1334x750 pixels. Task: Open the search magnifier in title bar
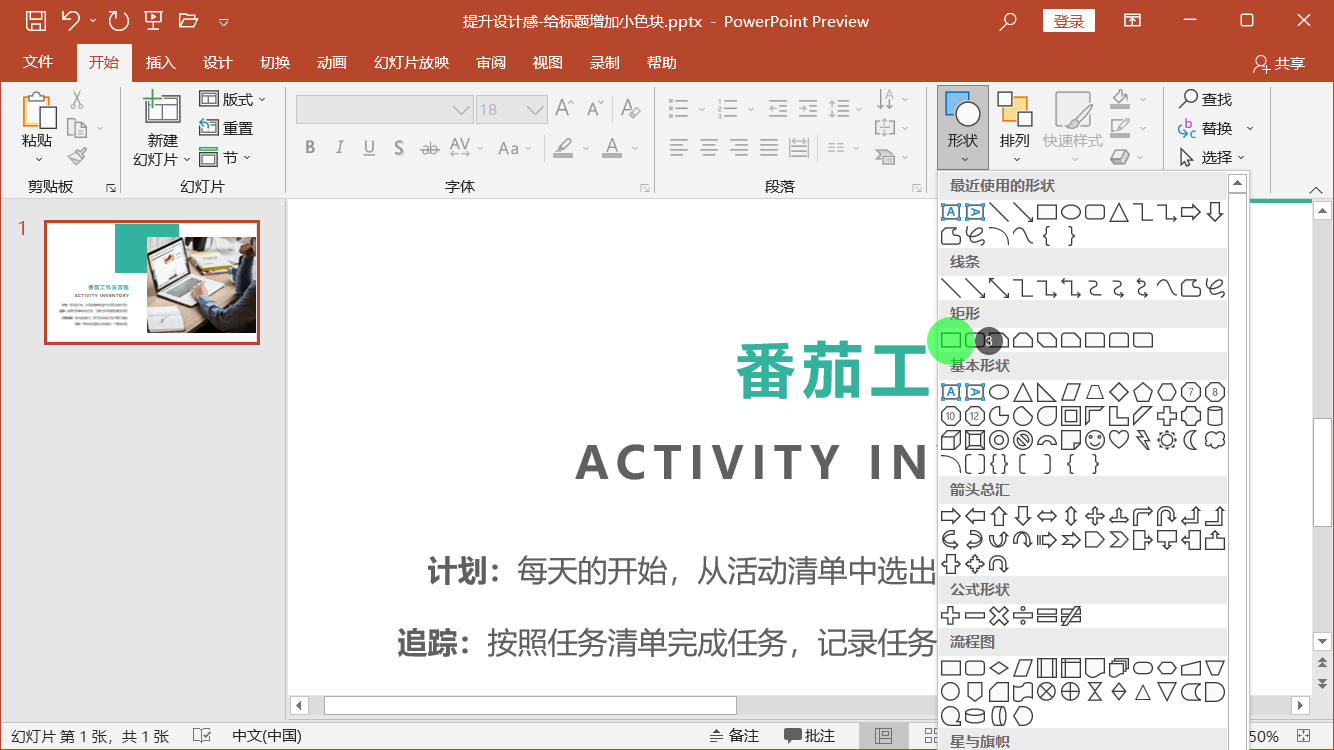[x=1009, y=21]
